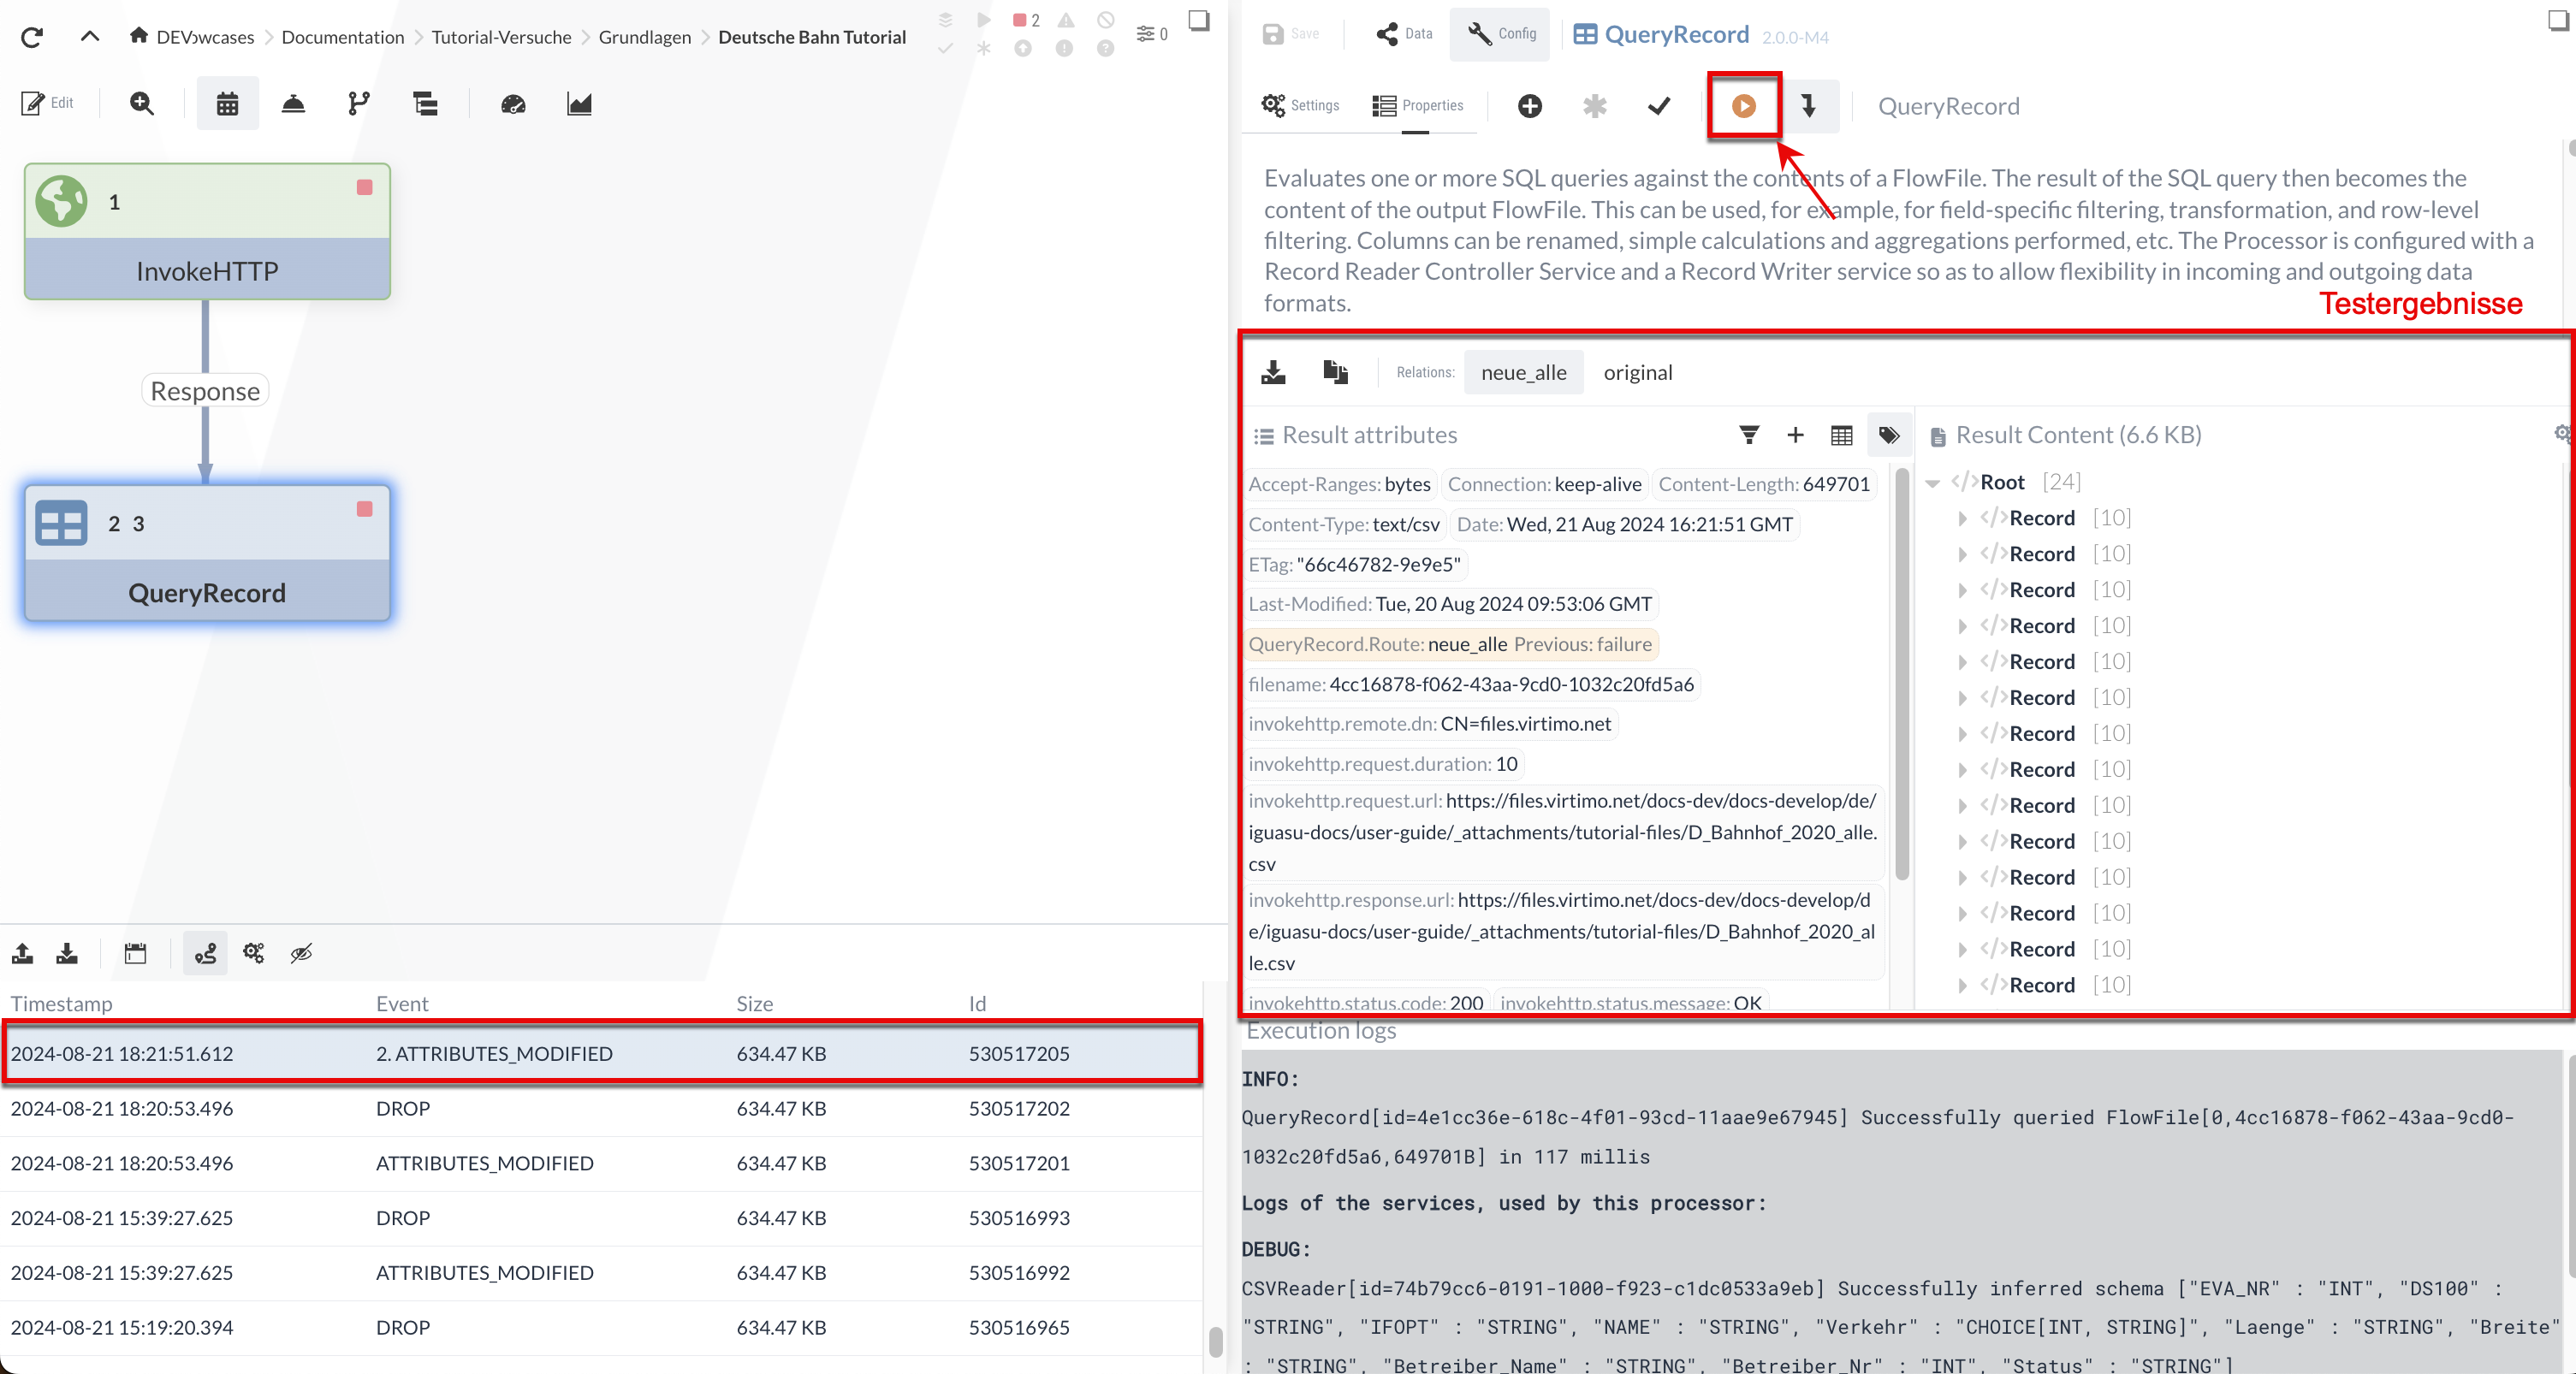Run the QueryRecord processor test
Screen dimensions: 2576x1374
(x=1743, y=106)
